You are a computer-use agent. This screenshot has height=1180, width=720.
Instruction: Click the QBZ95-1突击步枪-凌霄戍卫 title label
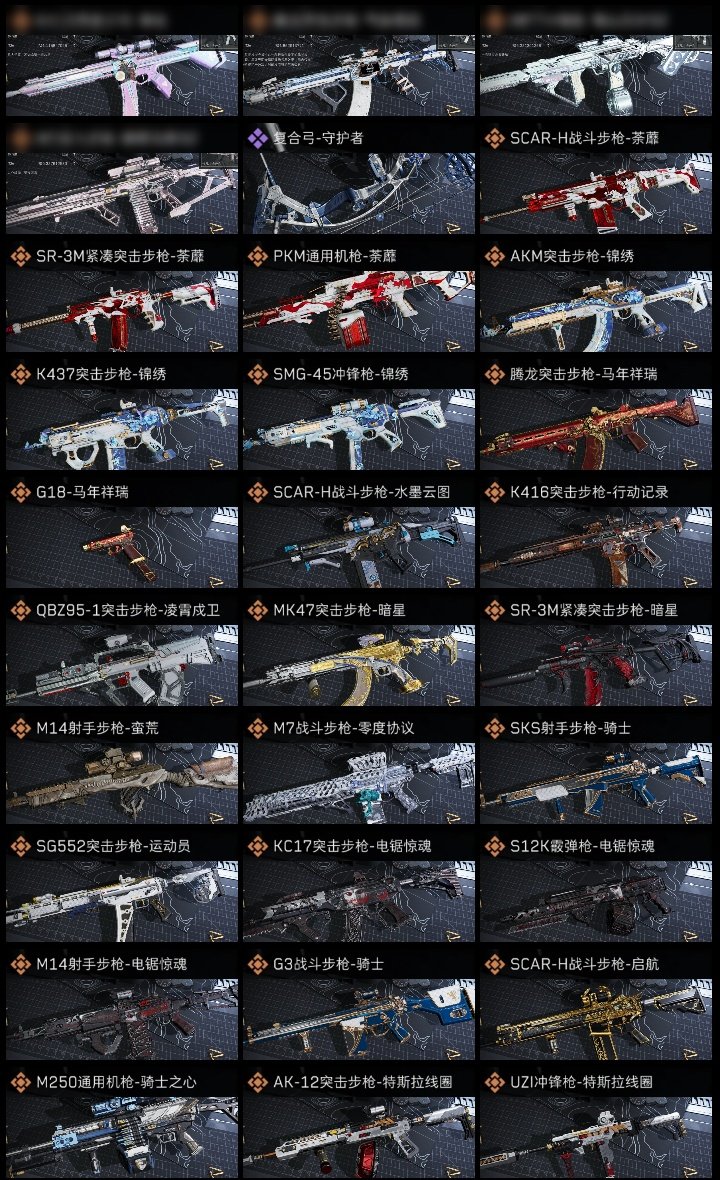[x=128, y=610]
